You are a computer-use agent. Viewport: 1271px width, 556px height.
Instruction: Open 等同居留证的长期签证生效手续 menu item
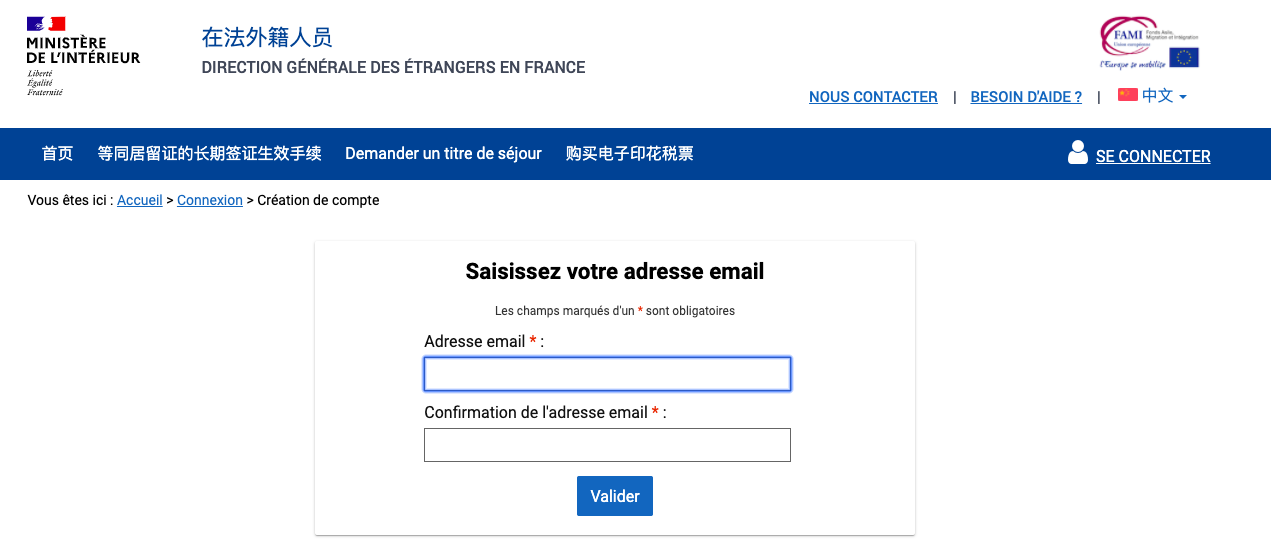[209, 154]
